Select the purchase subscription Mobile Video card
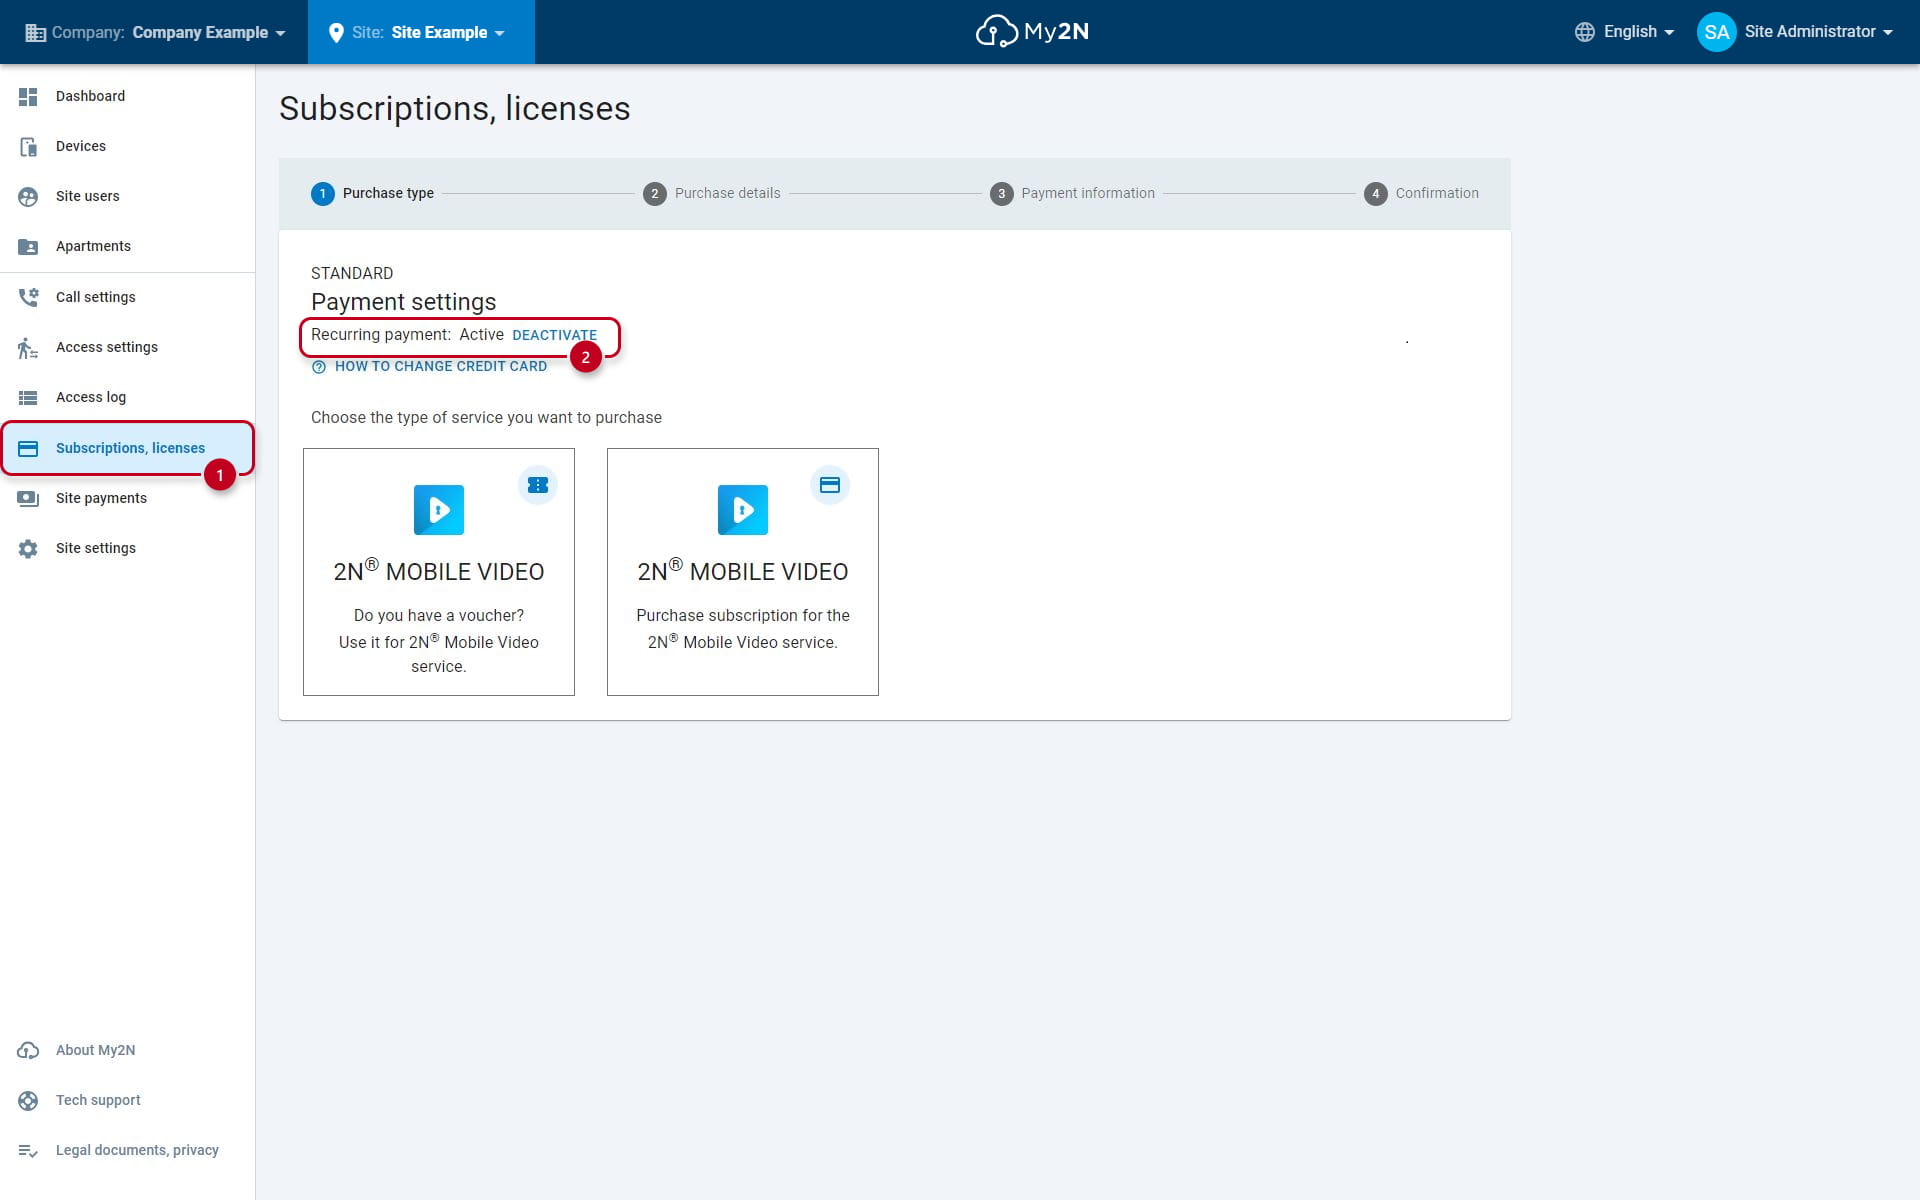 pyautogui.click(x=743, y=572)
